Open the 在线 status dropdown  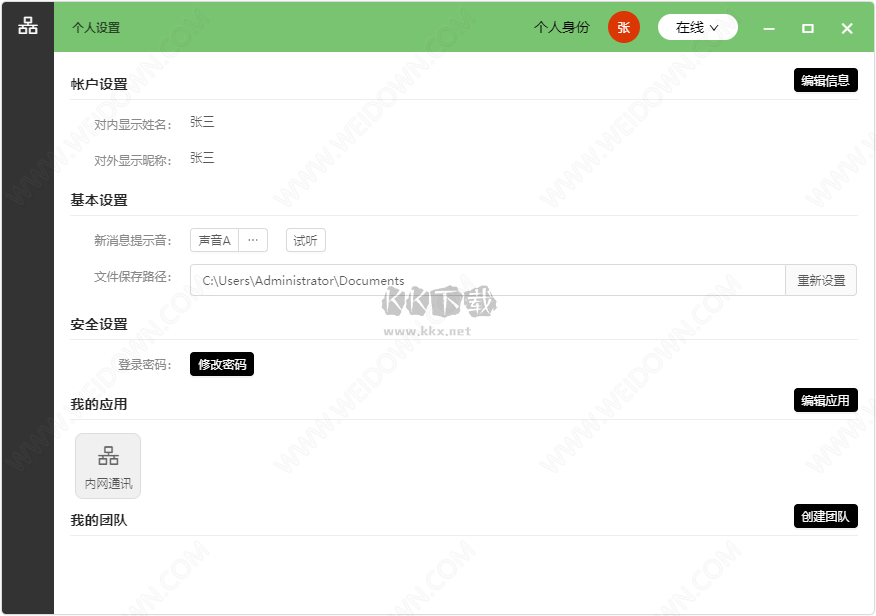(697, 27)
